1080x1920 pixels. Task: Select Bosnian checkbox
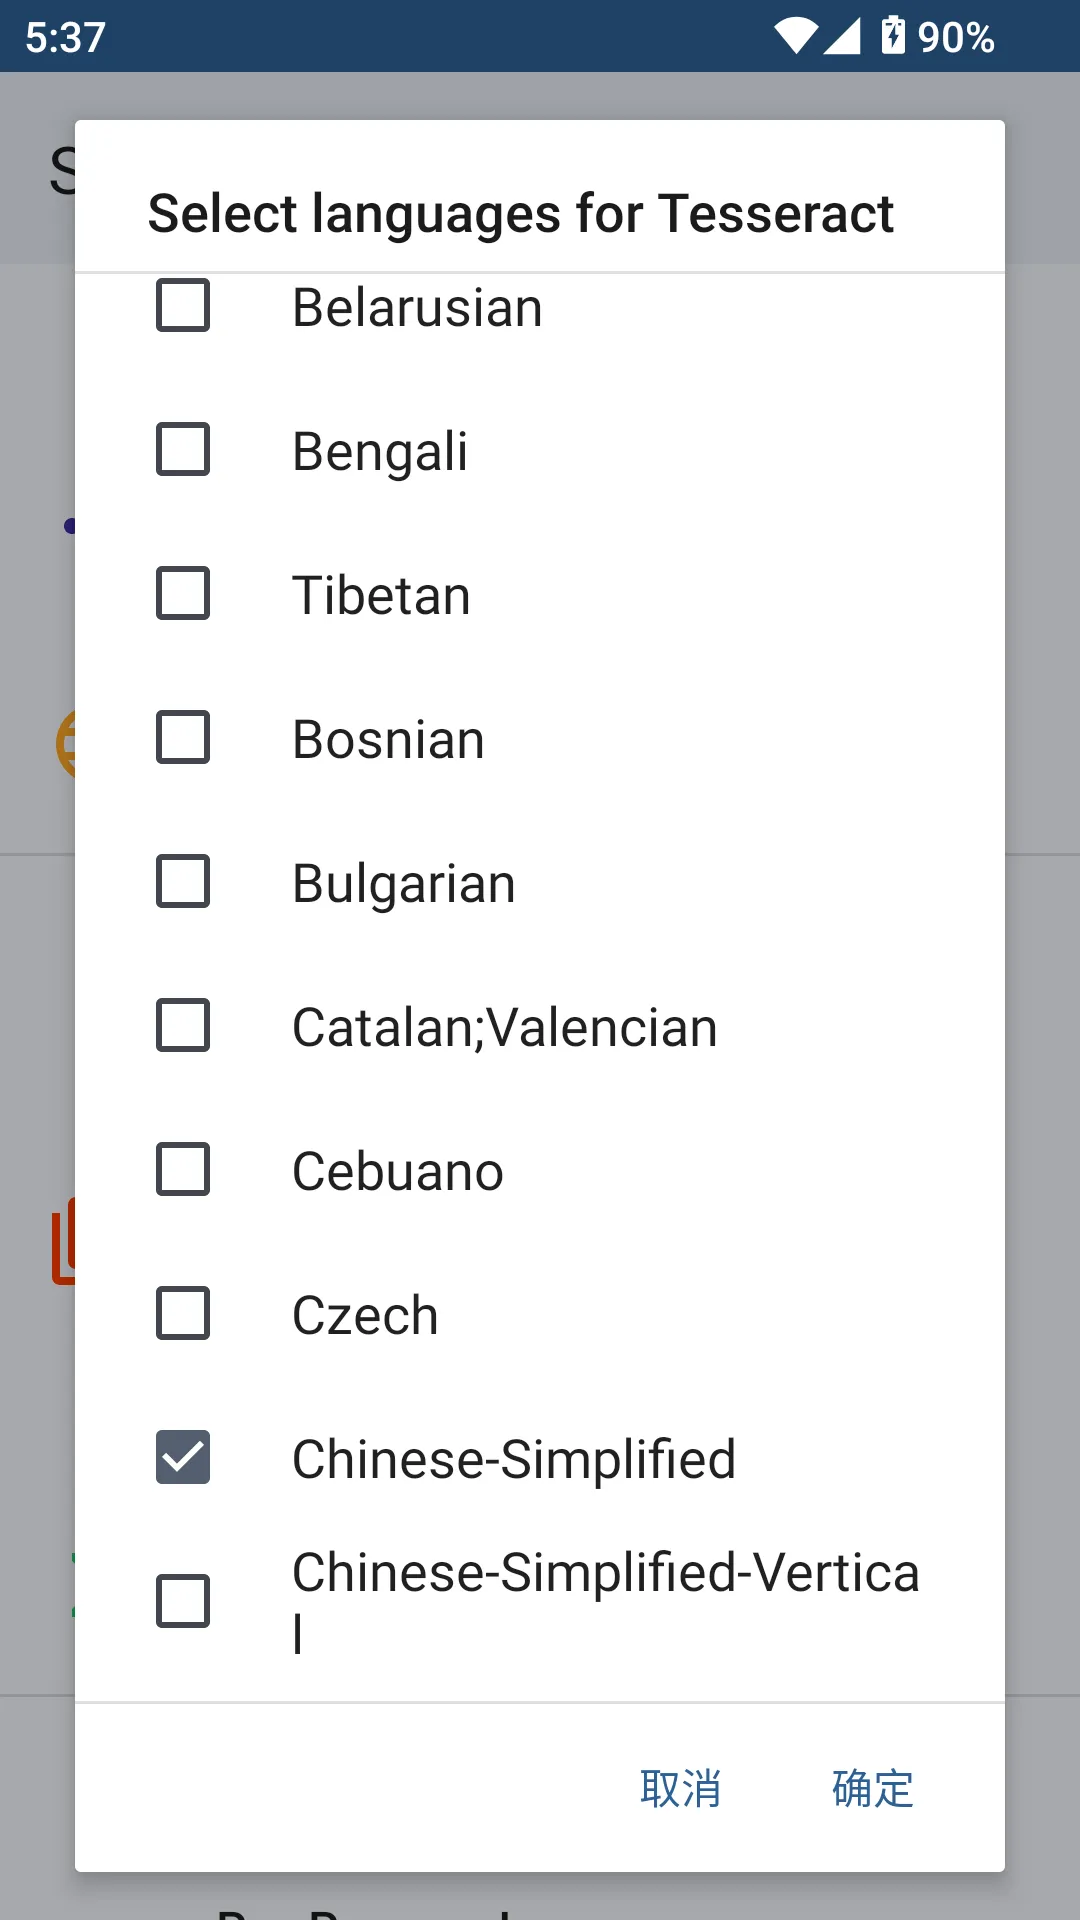pyautogui.click(x=183, y=737)
